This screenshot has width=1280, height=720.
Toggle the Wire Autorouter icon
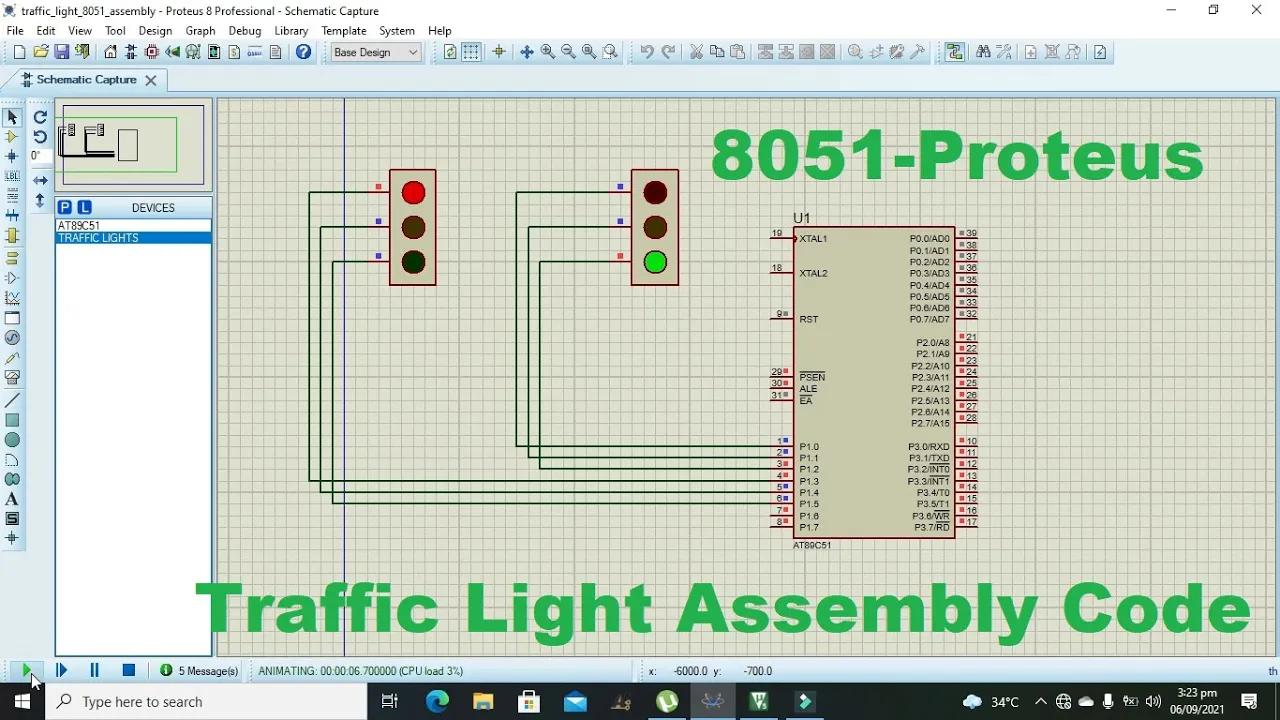coord(955,52)
